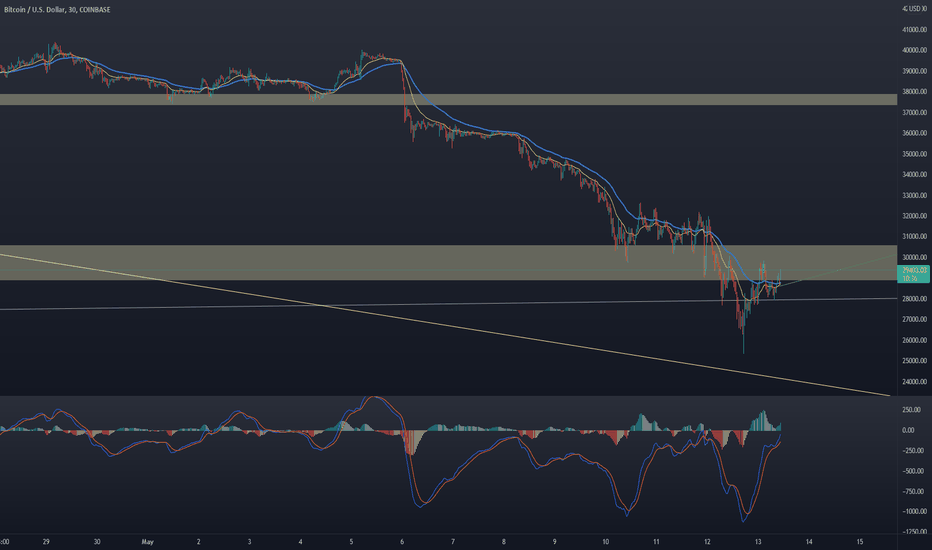Screen dimensions: 932x550
Task: Click the 25000.00 price axis label
Action: tap(914, 361)
